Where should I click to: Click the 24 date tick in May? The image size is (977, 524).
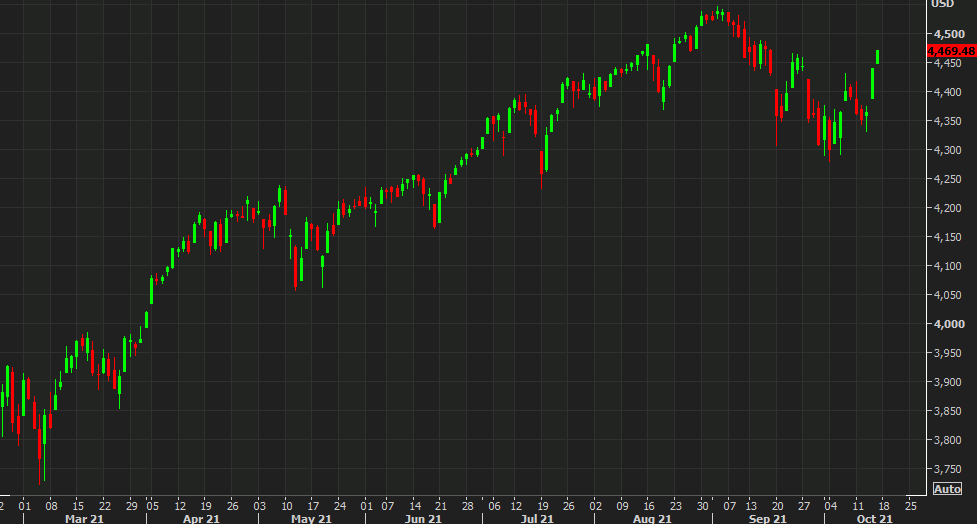tap(340, 505)
